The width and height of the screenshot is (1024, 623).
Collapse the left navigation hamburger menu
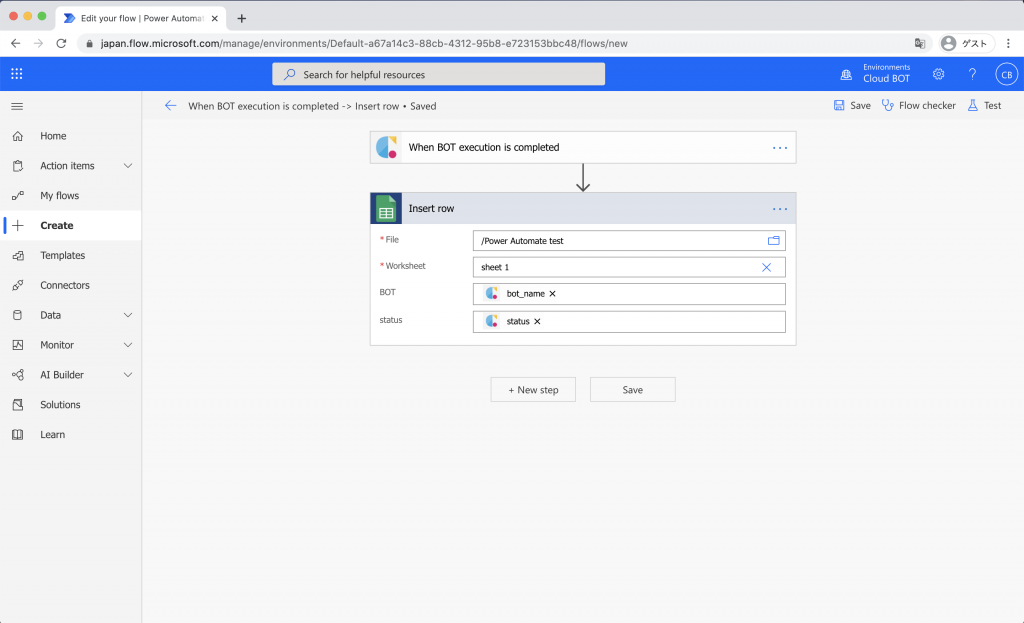tap(17, 106)
